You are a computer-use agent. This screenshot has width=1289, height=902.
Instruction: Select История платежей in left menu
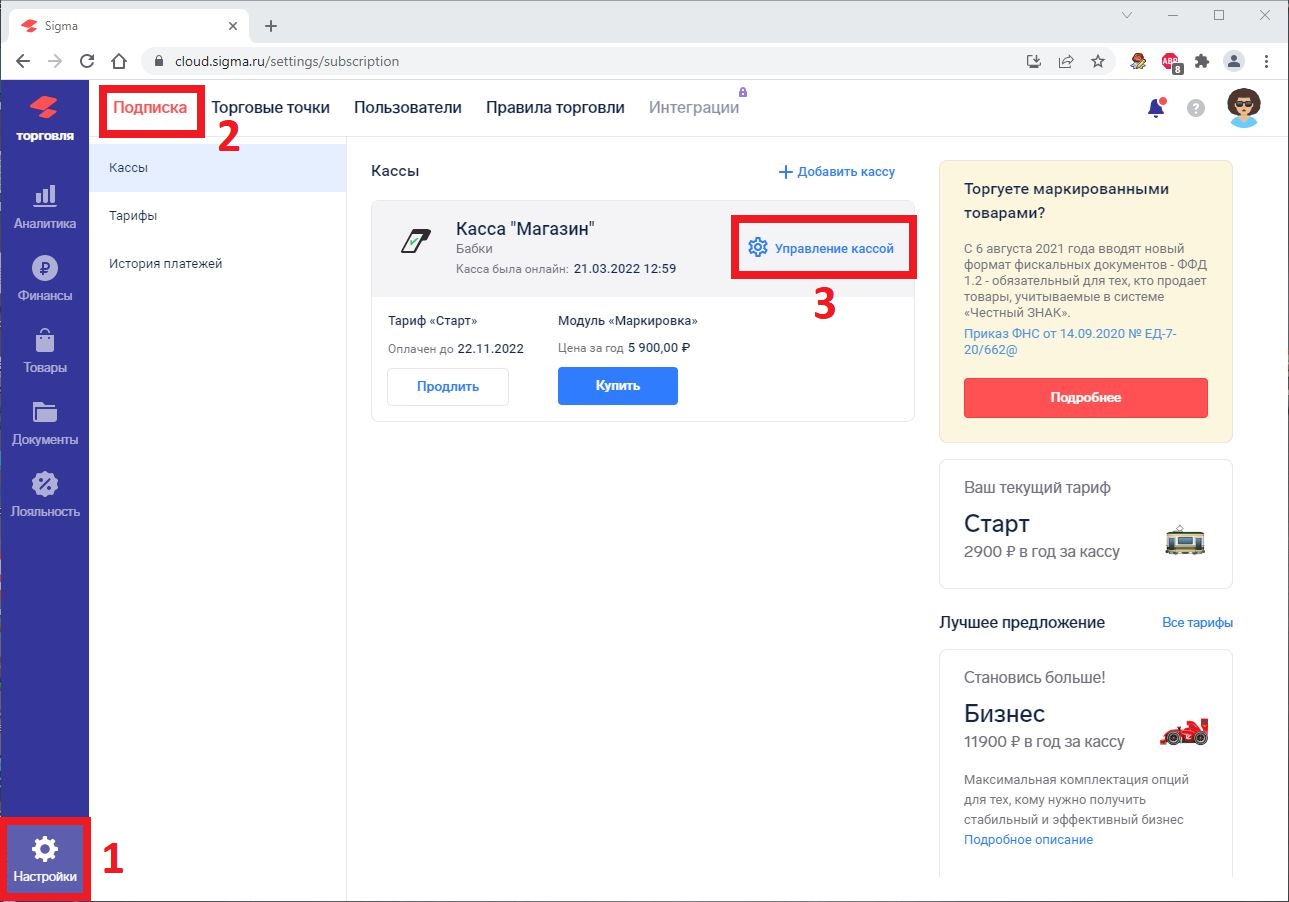165,264
